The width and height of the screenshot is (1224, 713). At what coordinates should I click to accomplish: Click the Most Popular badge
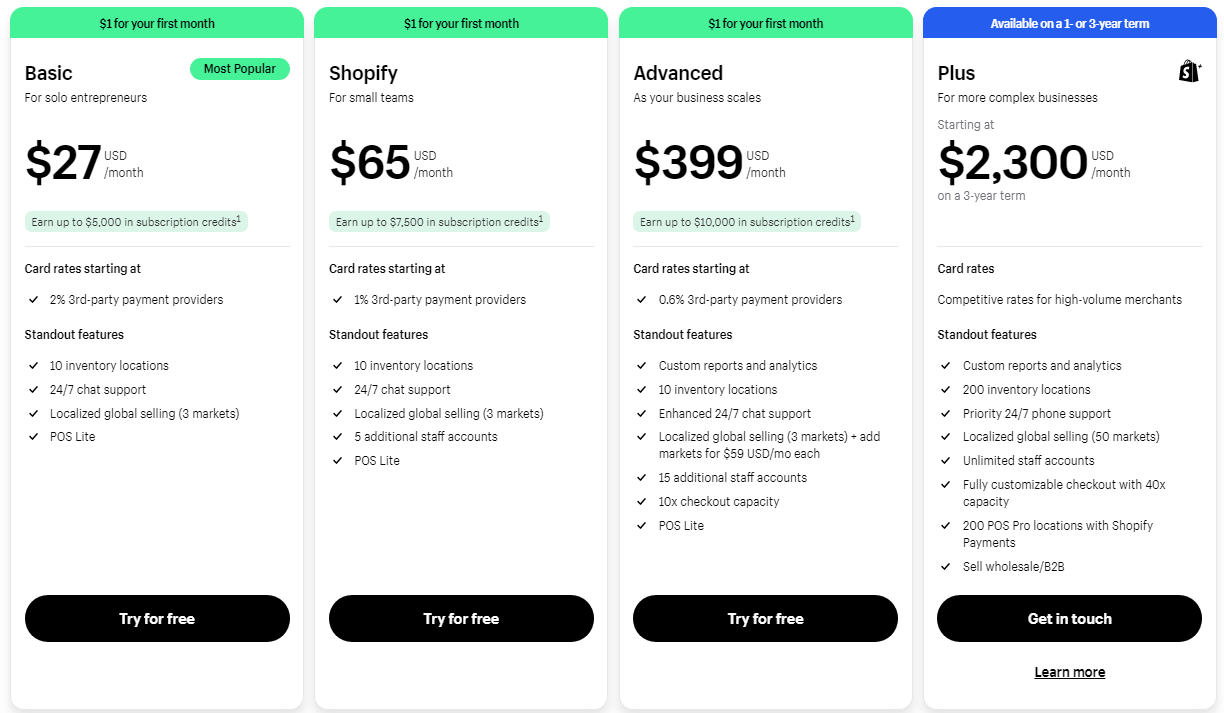240,69
